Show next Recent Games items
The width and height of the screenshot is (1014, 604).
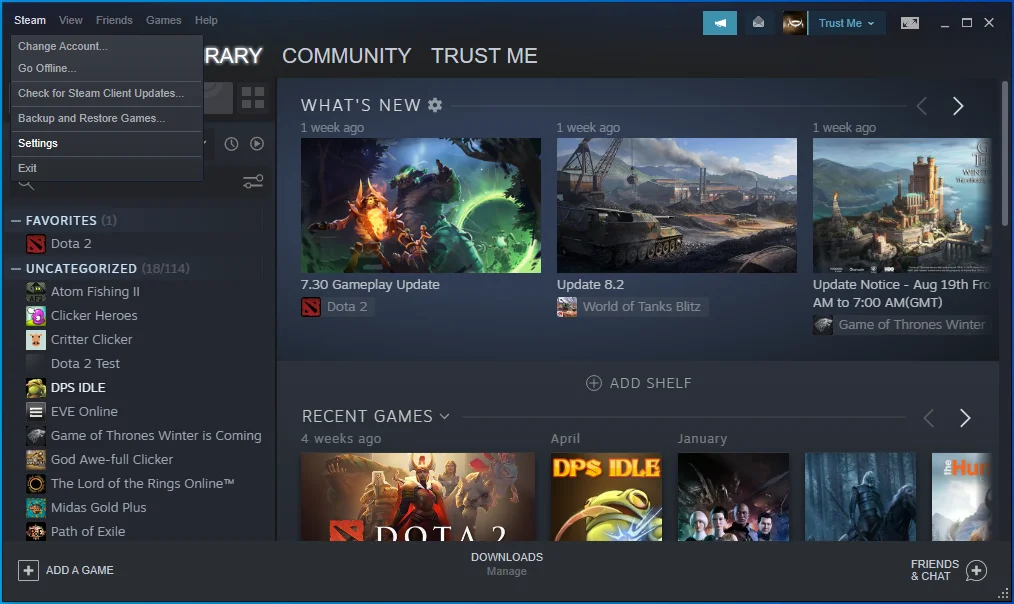(x=965, y=418)
